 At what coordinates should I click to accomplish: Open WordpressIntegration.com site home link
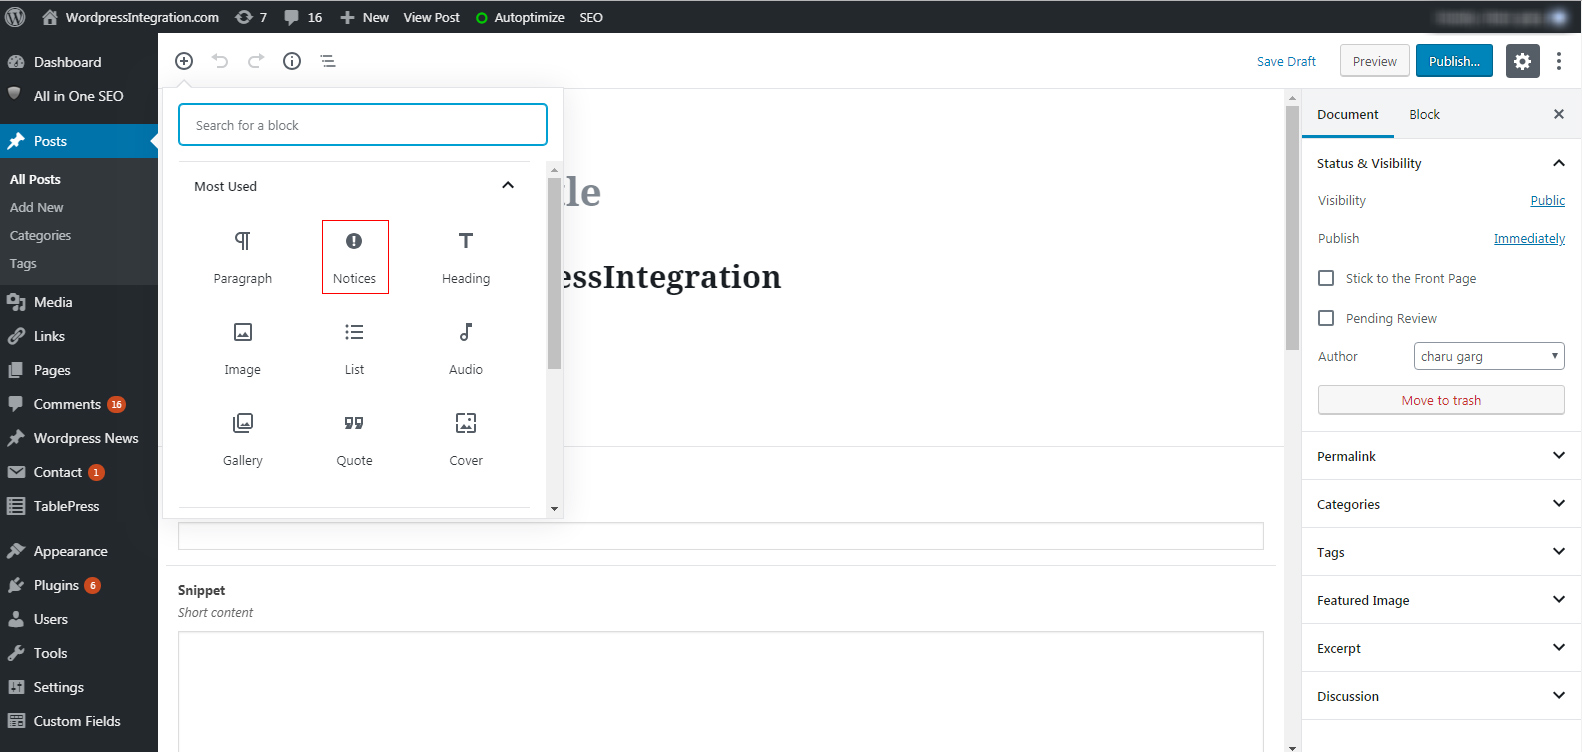click(x=130, y=17)
